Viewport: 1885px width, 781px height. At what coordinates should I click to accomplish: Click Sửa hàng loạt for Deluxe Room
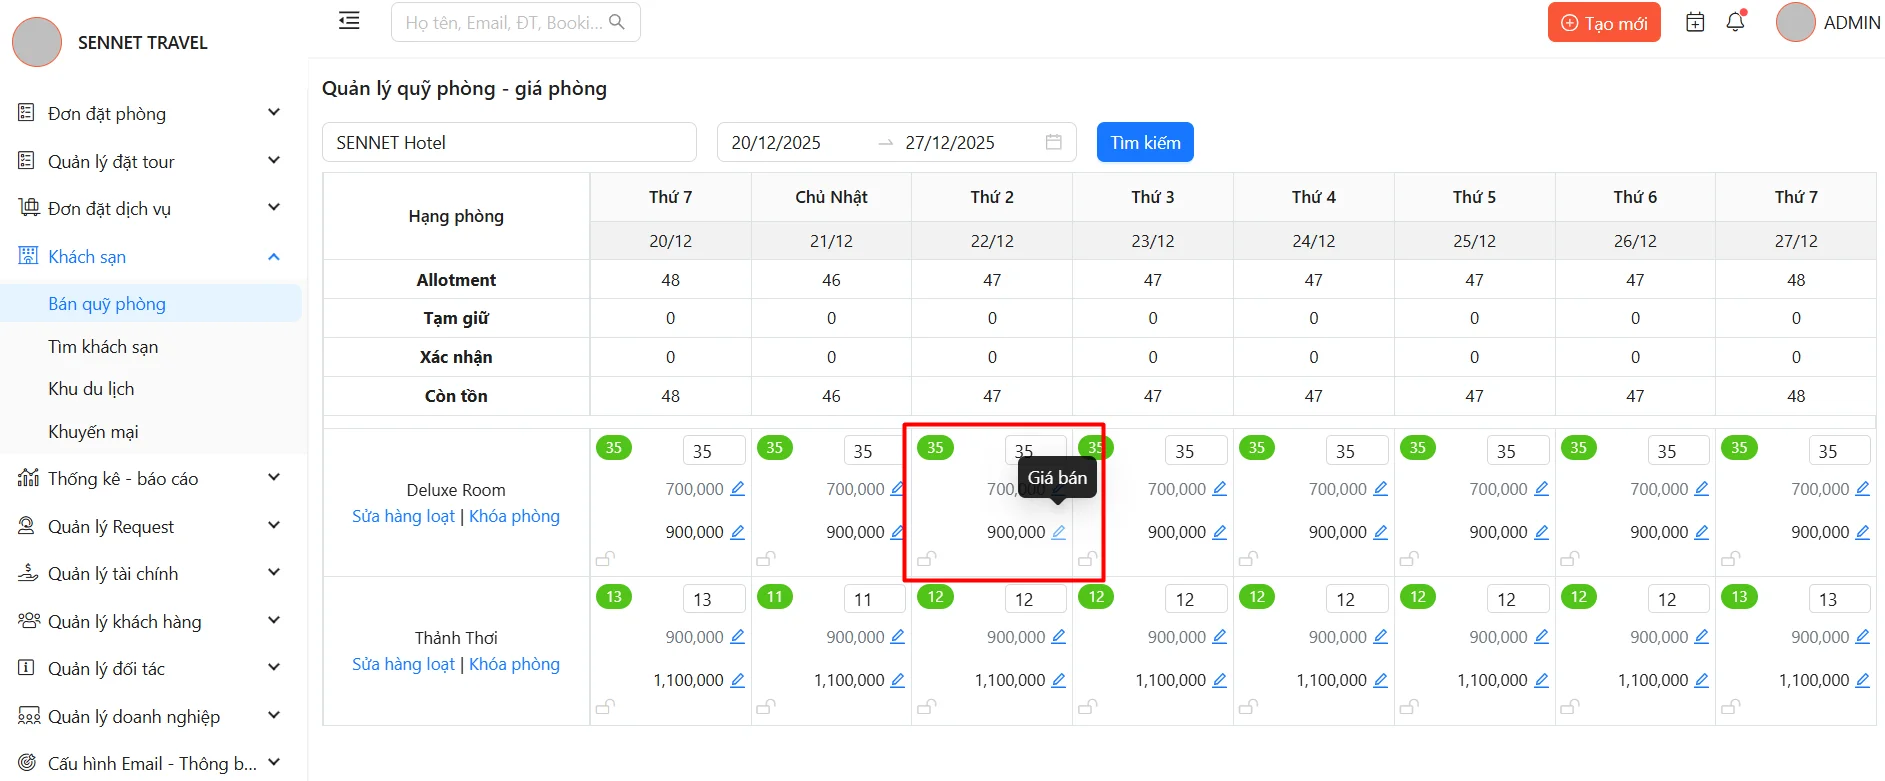[403, 516]
